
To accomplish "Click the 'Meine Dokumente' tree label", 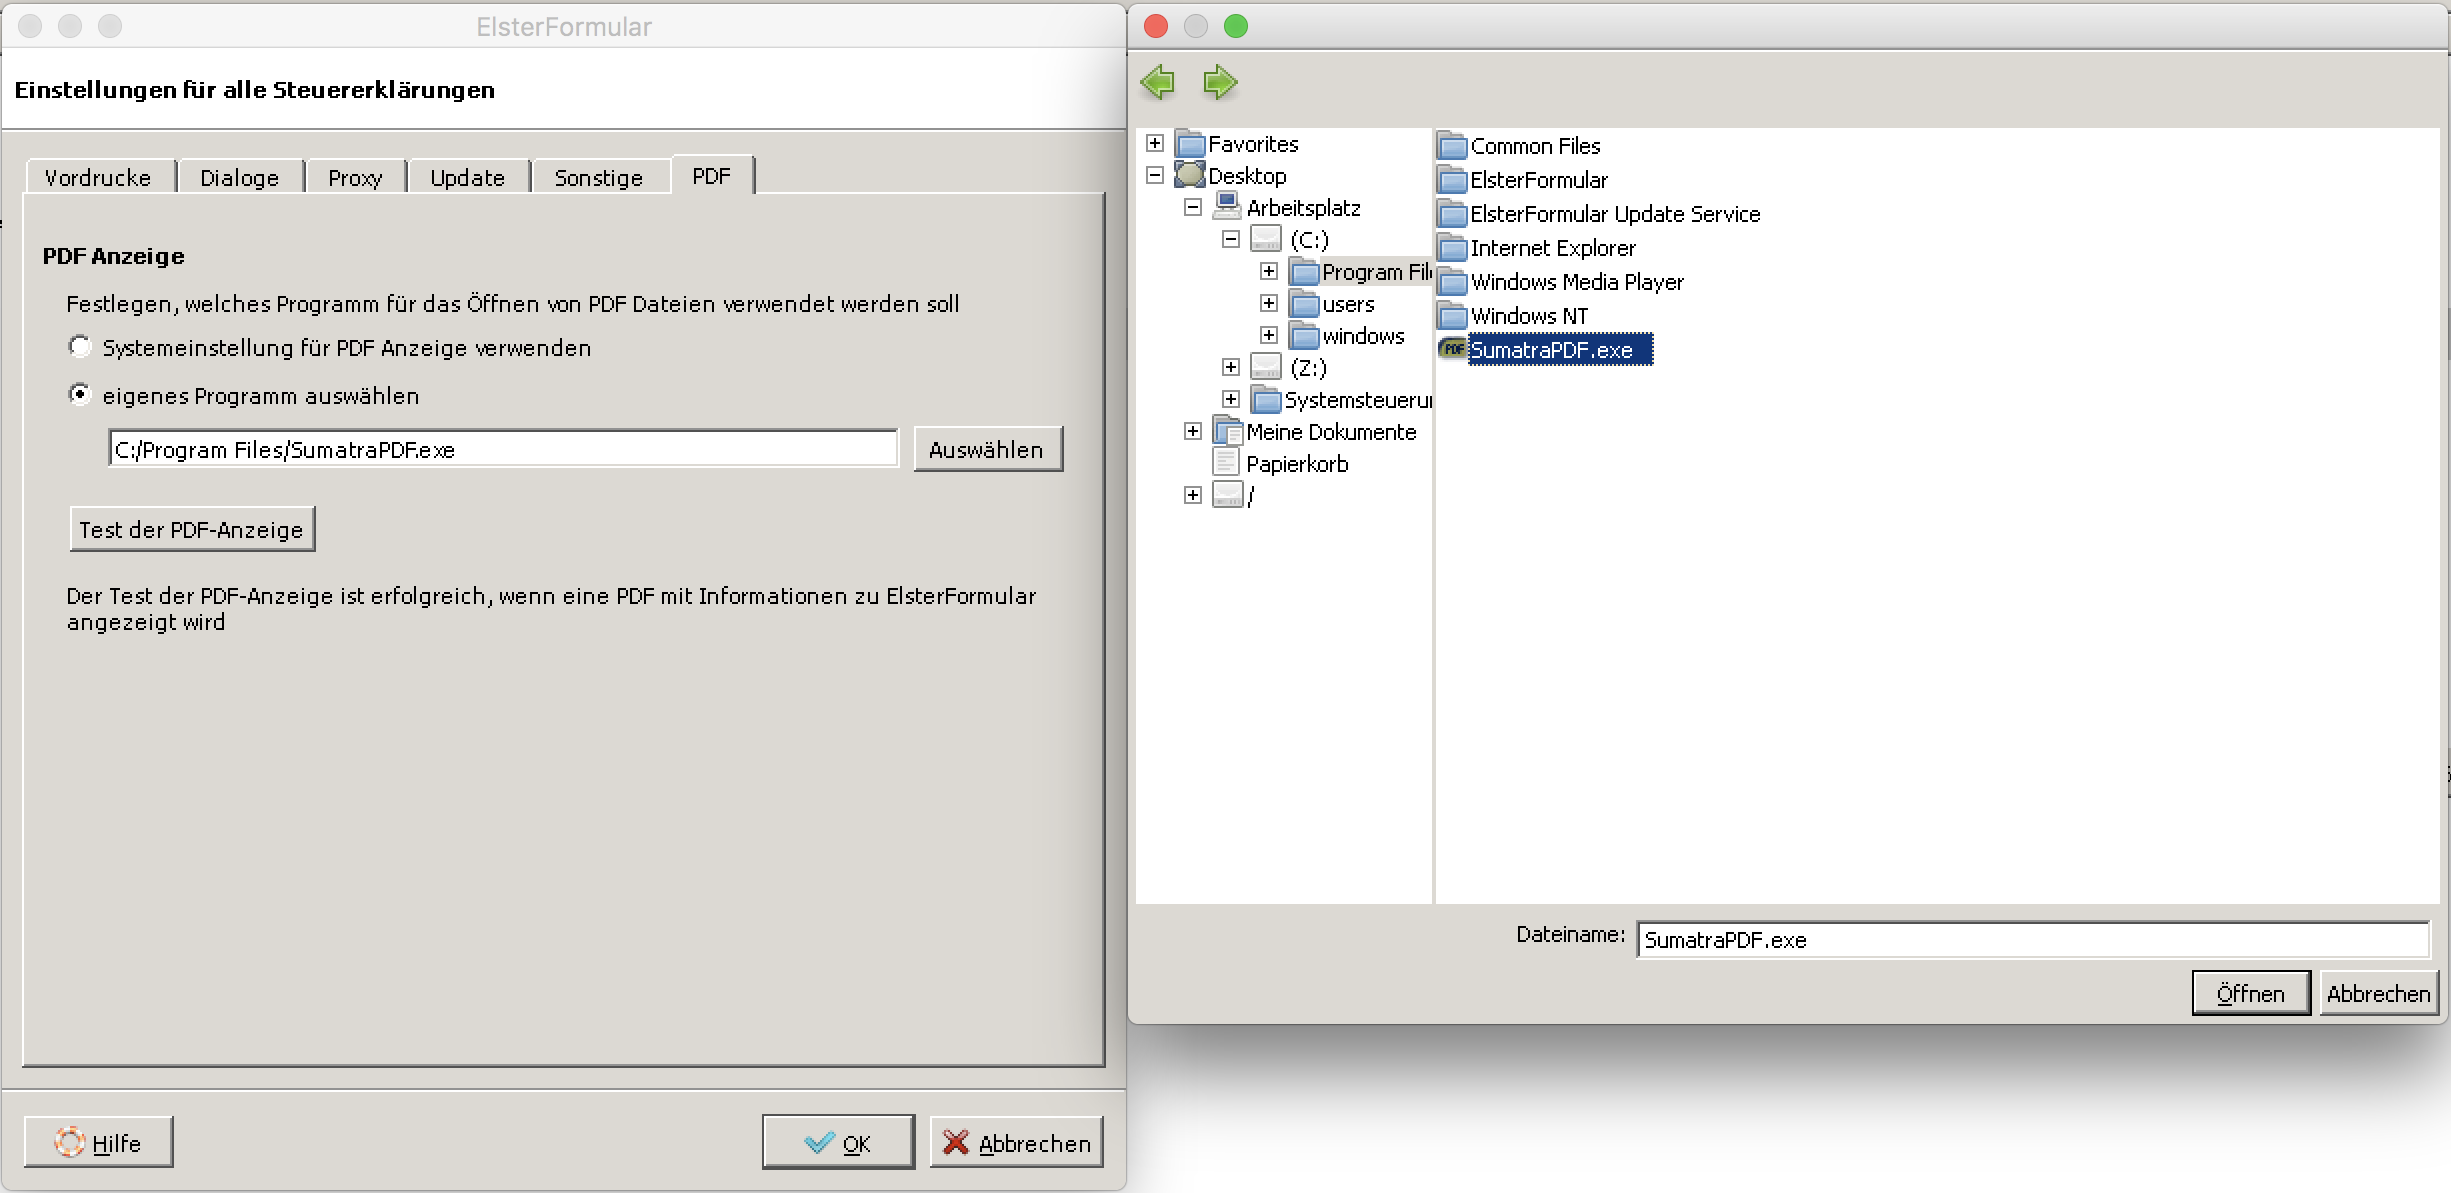I will coord(1331,432).
